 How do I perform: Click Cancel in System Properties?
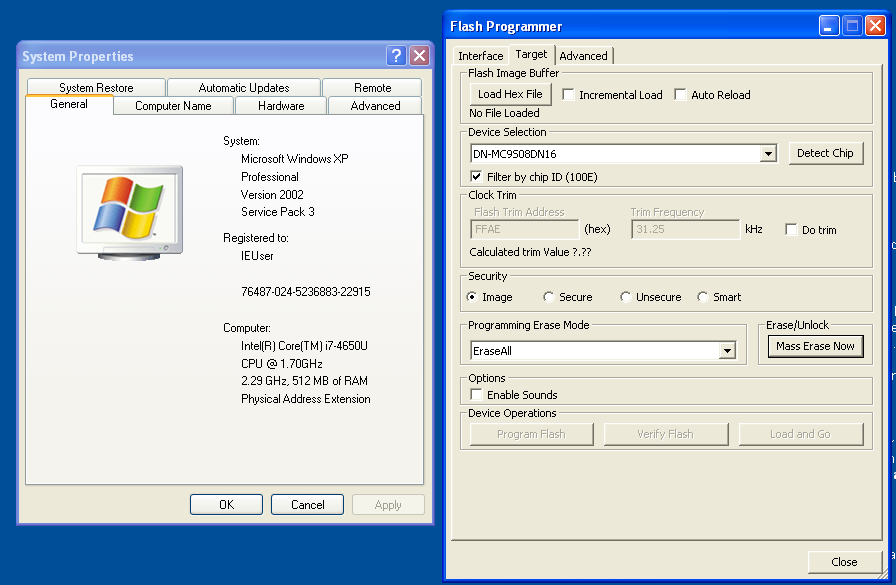click(307, 504)
